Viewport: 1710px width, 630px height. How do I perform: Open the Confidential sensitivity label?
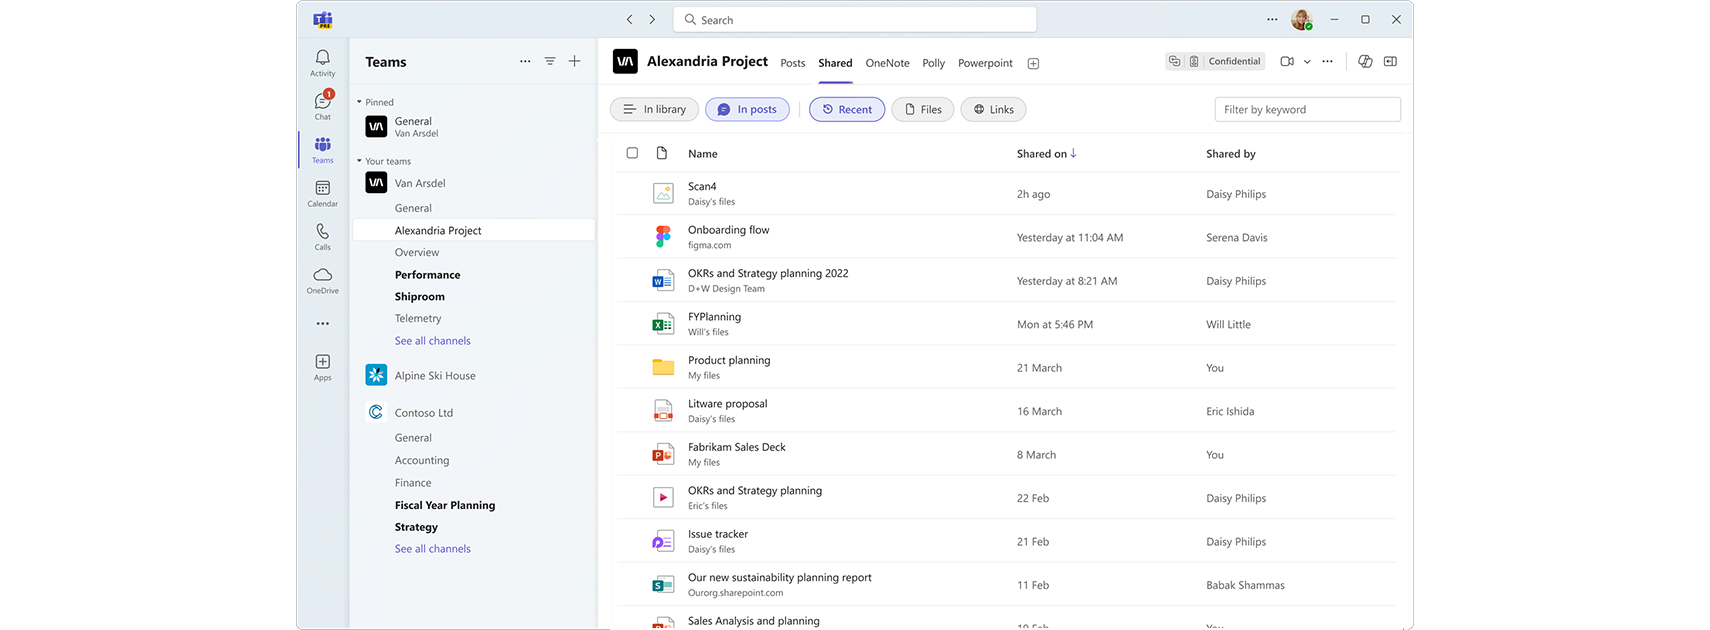[x=1234, y=61]
